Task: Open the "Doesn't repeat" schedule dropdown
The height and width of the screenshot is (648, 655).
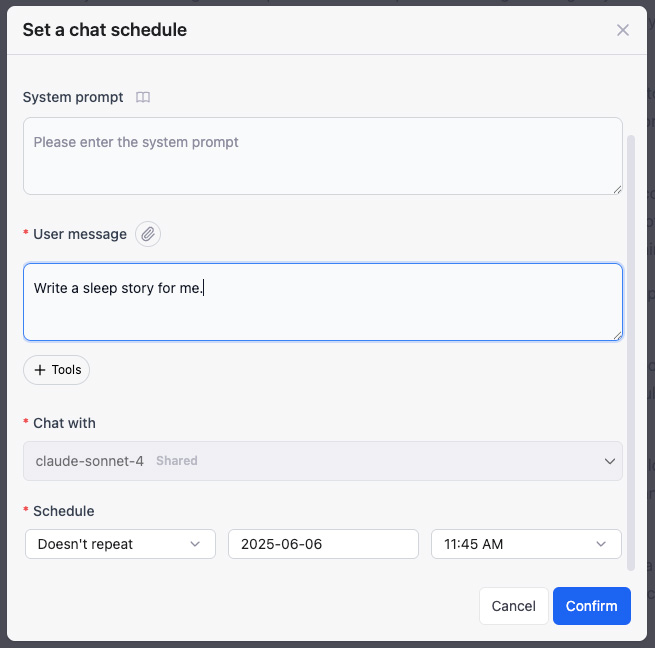Action: pos(120,544)
